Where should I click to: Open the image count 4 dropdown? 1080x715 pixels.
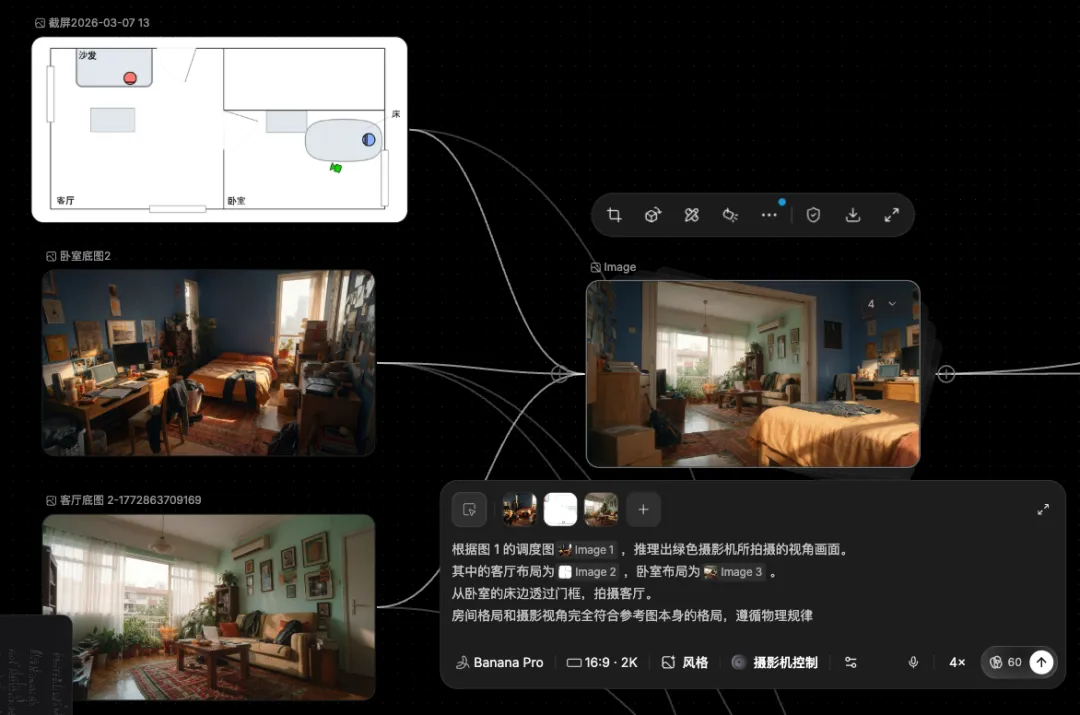[x=882, y=304]
